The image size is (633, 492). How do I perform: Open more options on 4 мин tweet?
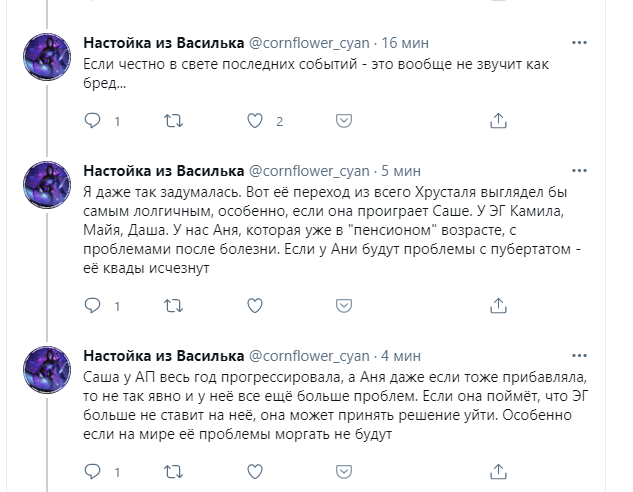pos(578,354)
